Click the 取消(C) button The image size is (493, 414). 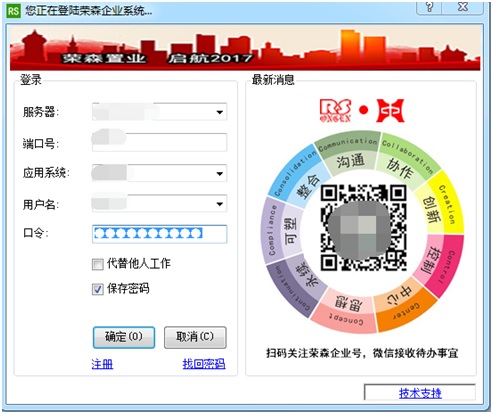click(x=195, y=337)
